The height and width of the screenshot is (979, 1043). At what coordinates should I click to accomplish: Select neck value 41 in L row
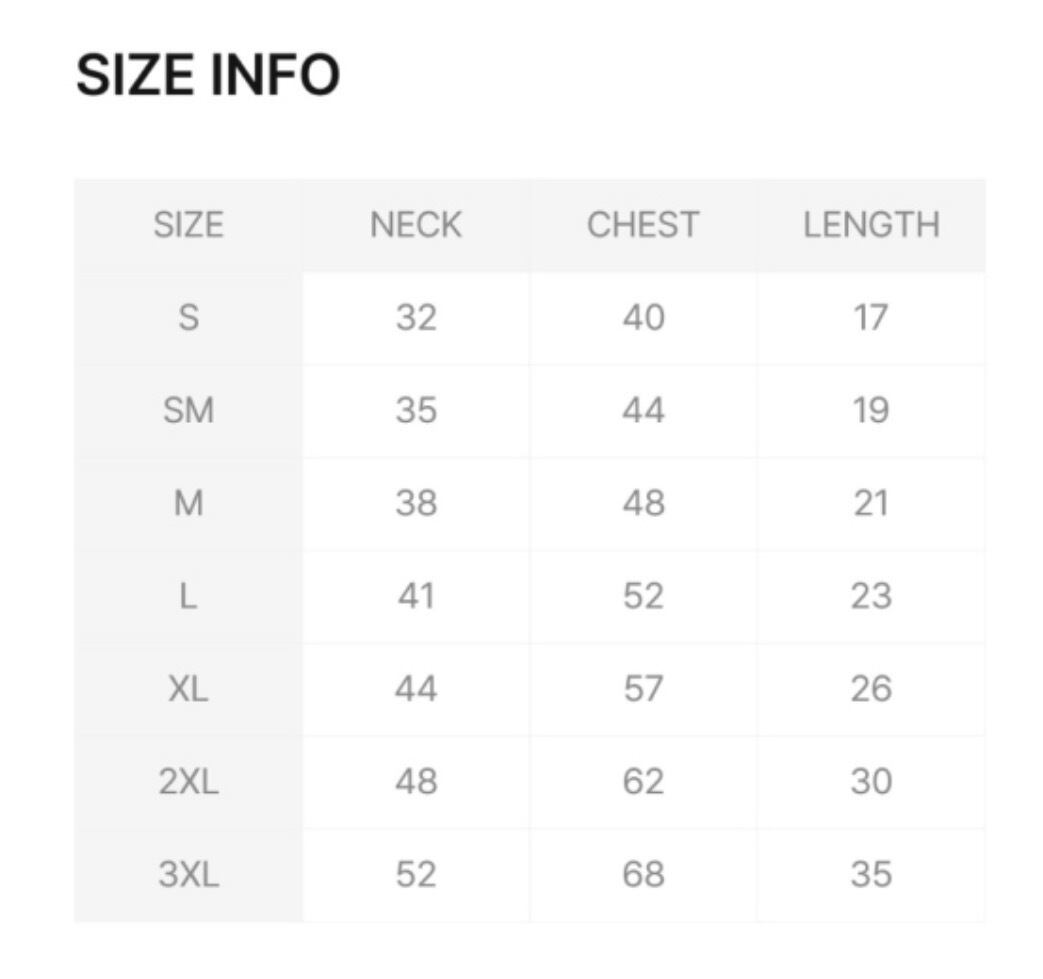[x=415, y=596]
